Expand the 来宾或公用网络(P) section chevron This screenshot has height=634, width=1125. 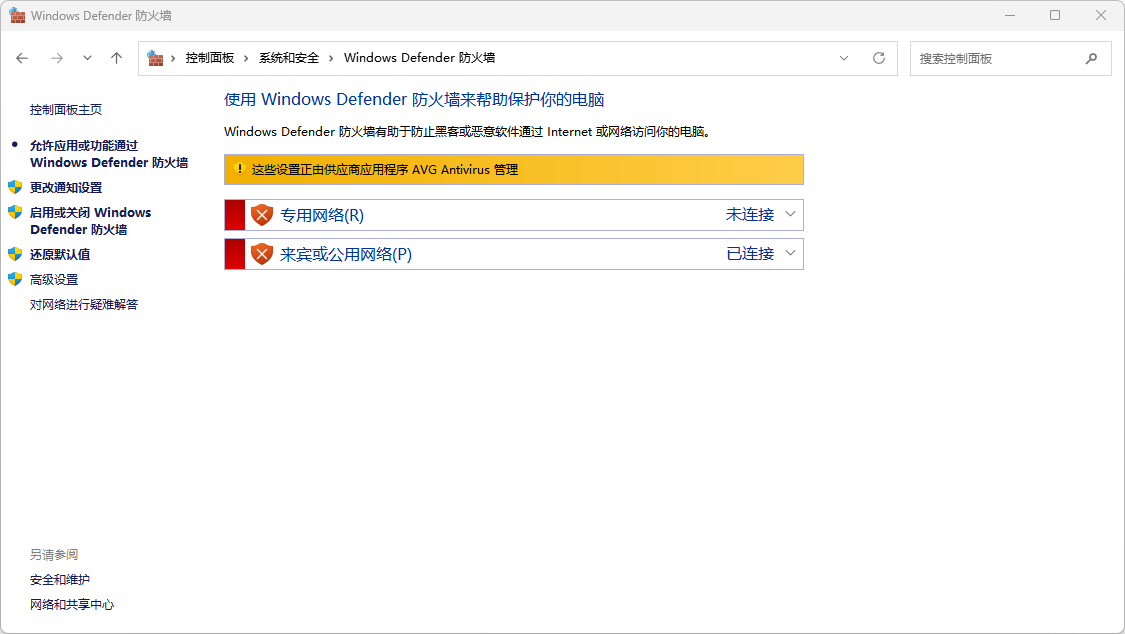(x=790, y=253)
